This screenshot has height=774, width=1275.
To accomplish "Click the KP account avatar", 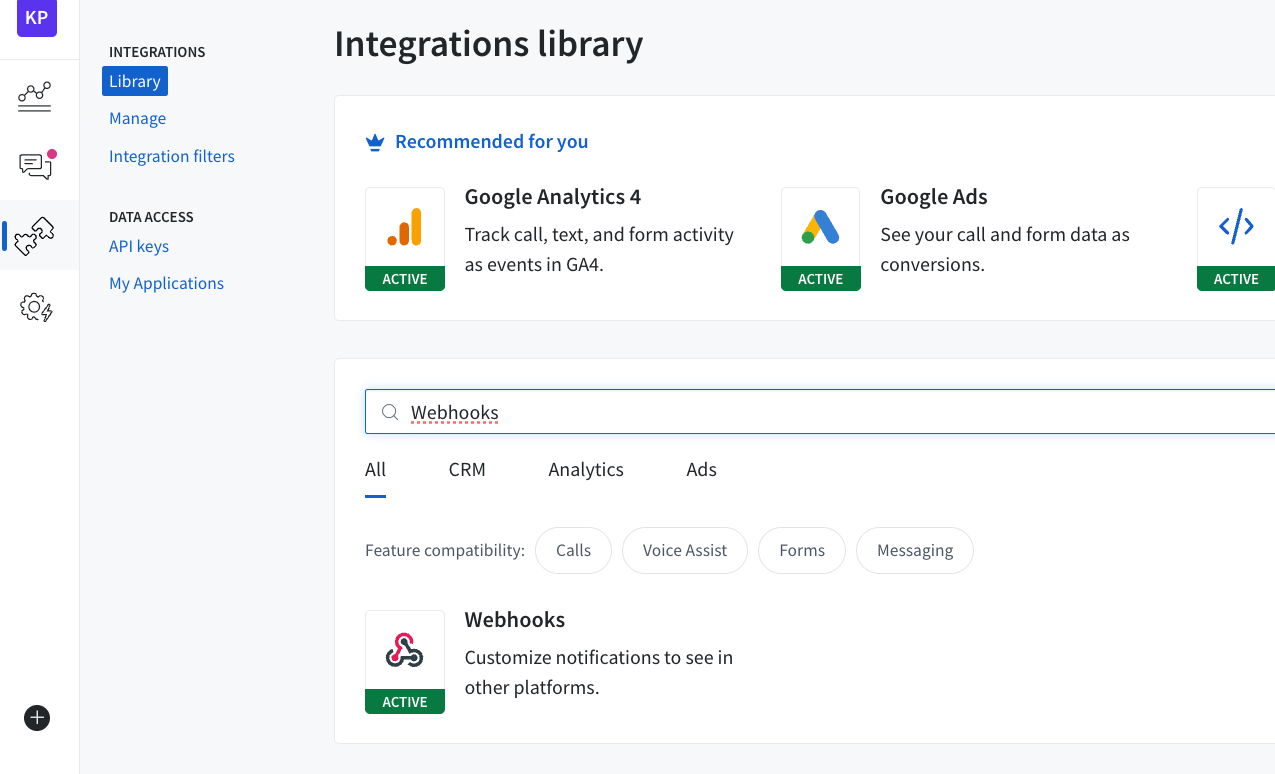I will tap(37, 17).
